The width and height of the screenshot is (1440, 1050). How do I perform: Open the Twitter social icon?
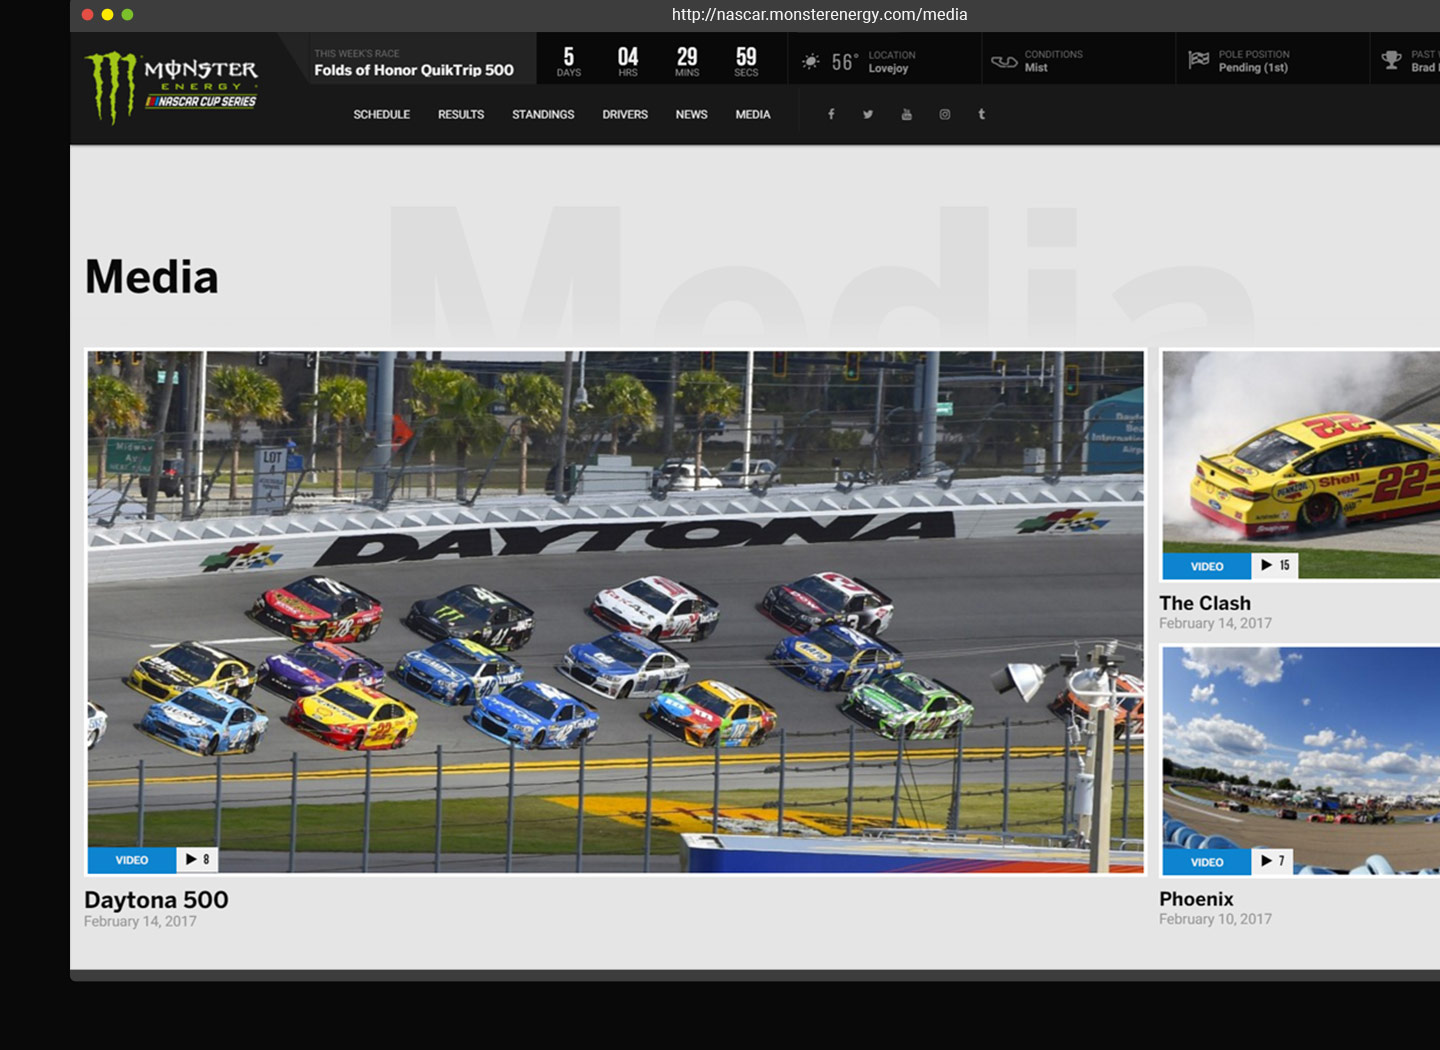click(x=868, y=114)
